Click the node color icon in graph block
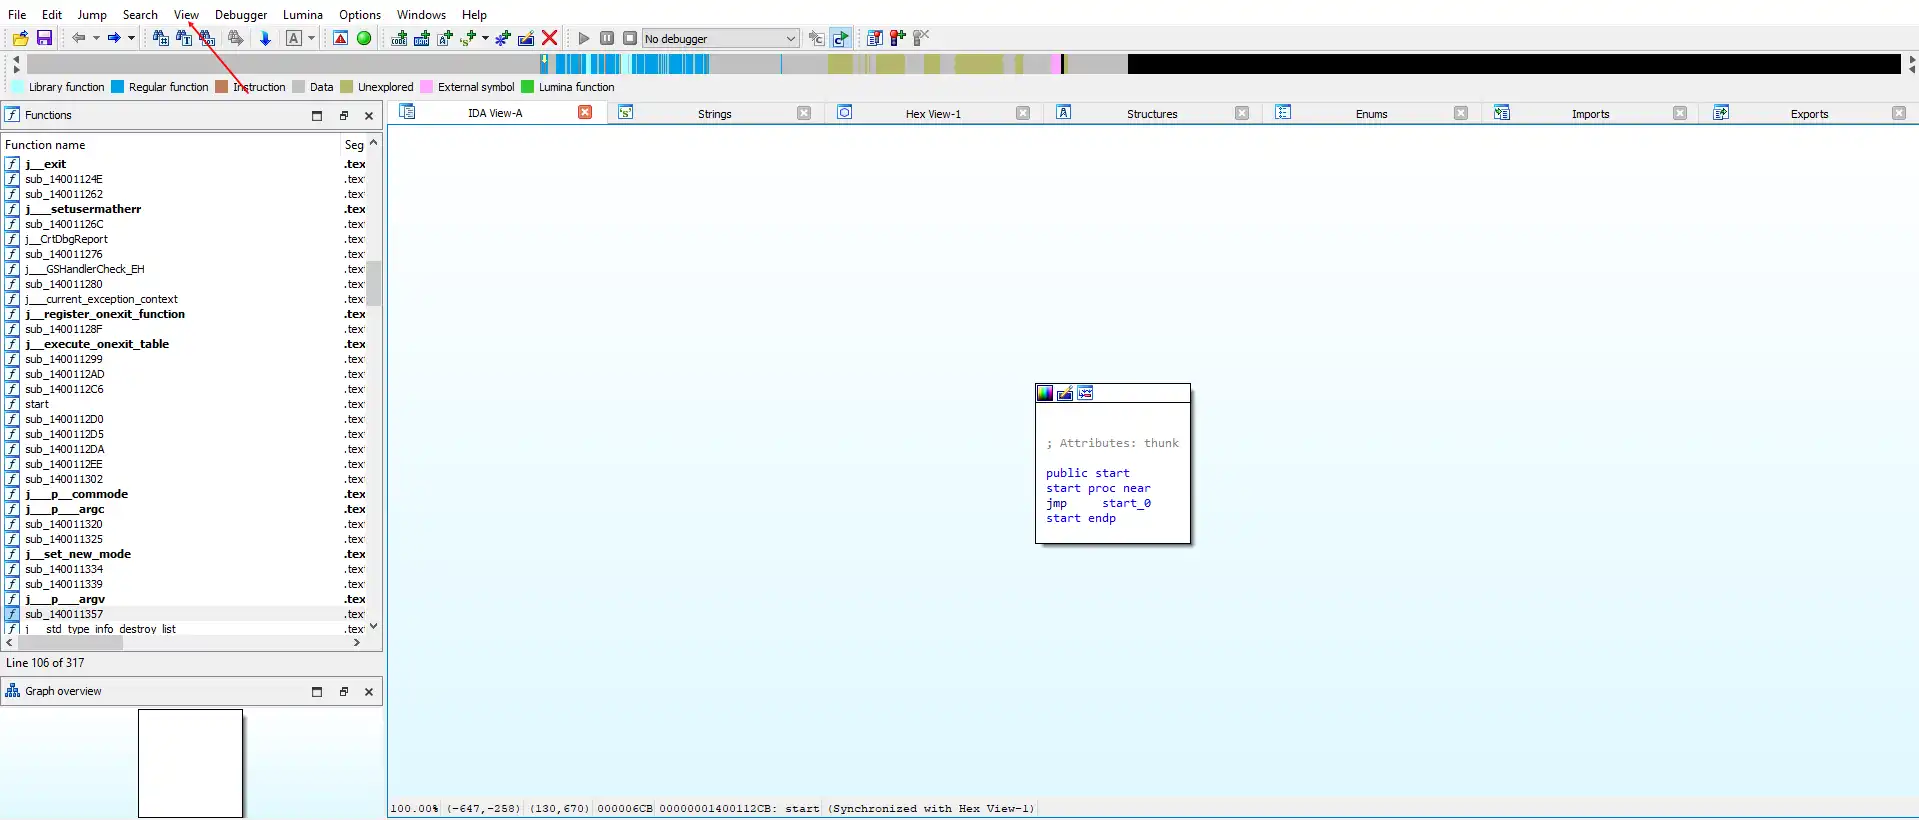1919x820 pixels. 1045,393
